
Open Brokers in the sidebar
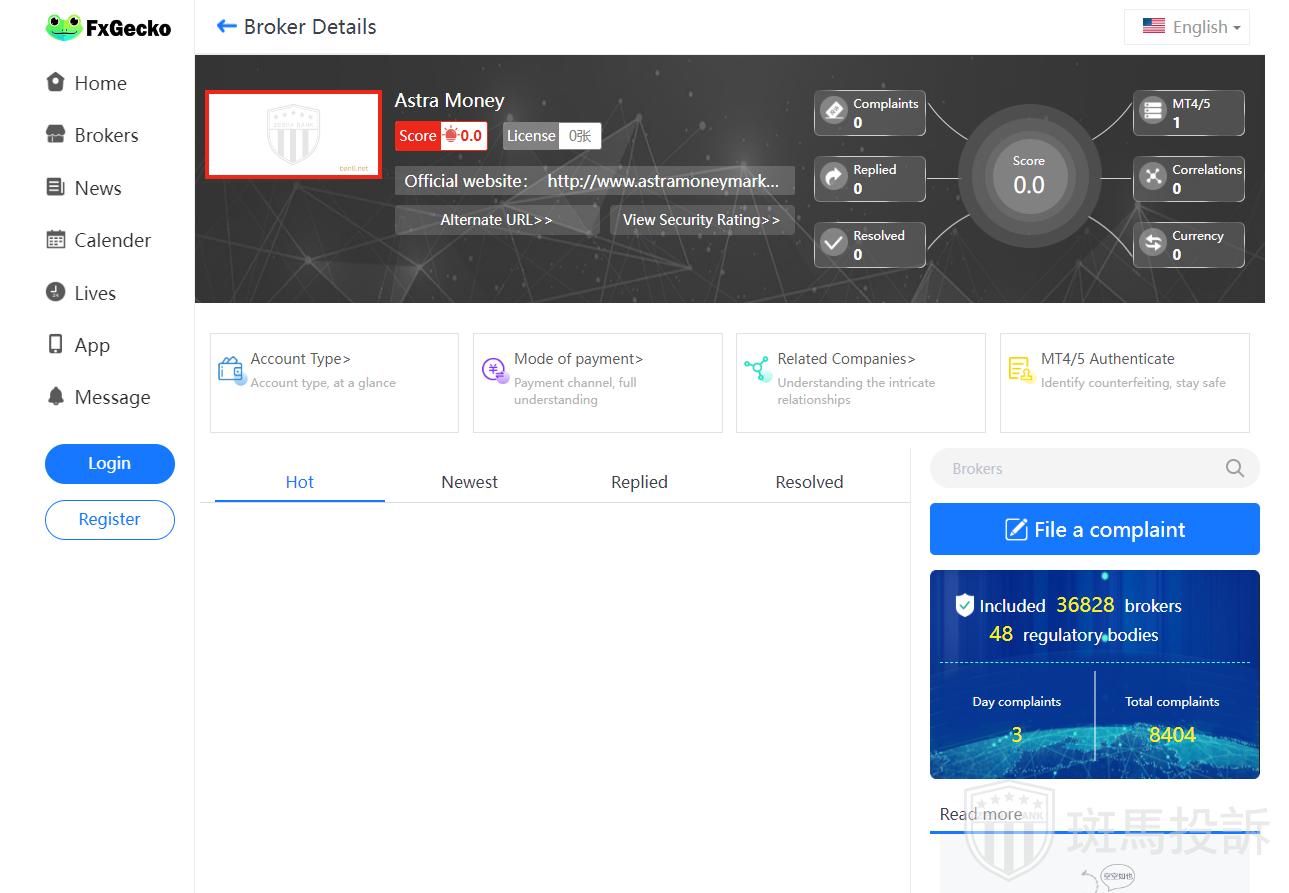[105, 135]
